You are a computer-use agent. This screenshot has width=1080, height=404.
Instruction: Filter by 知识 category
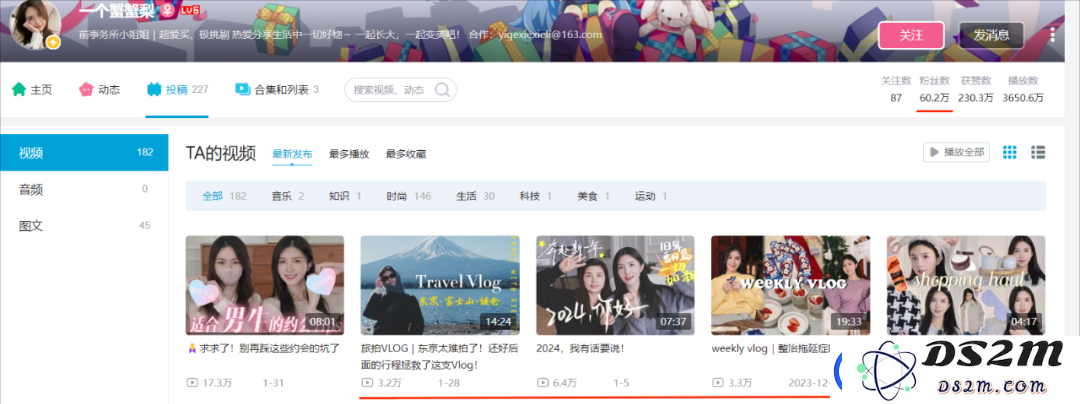(x=345, y=196)
